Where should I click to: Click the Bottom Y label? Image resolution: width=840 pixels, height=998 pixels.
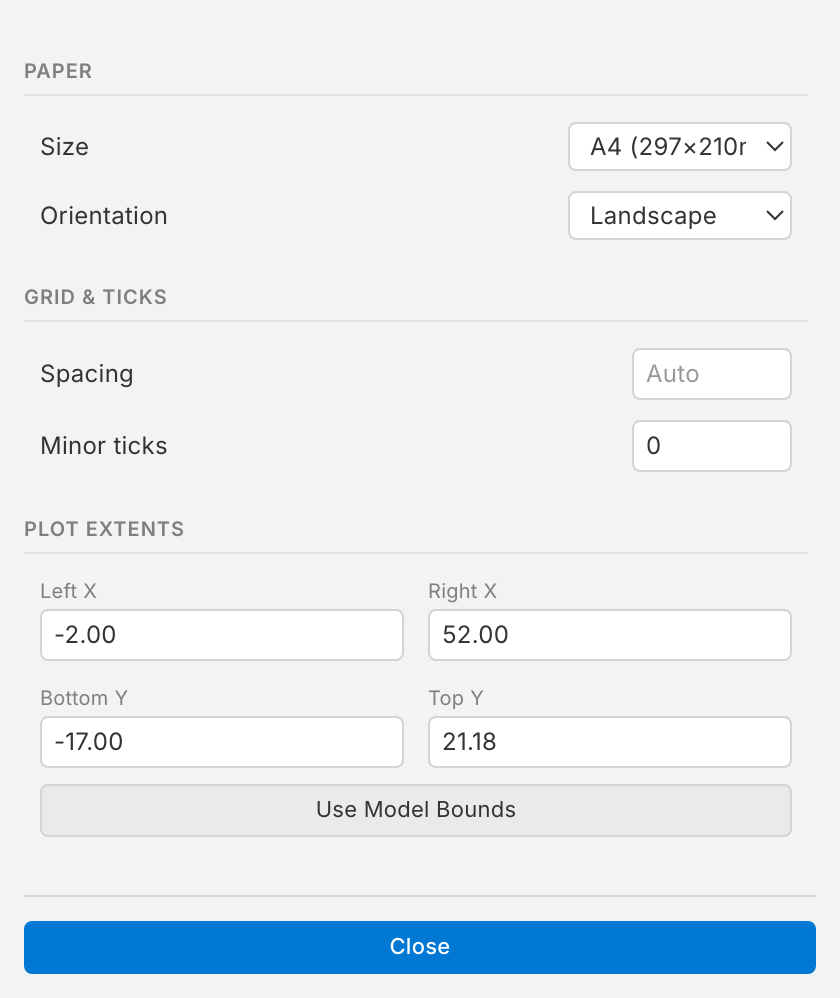click(84, 698)
